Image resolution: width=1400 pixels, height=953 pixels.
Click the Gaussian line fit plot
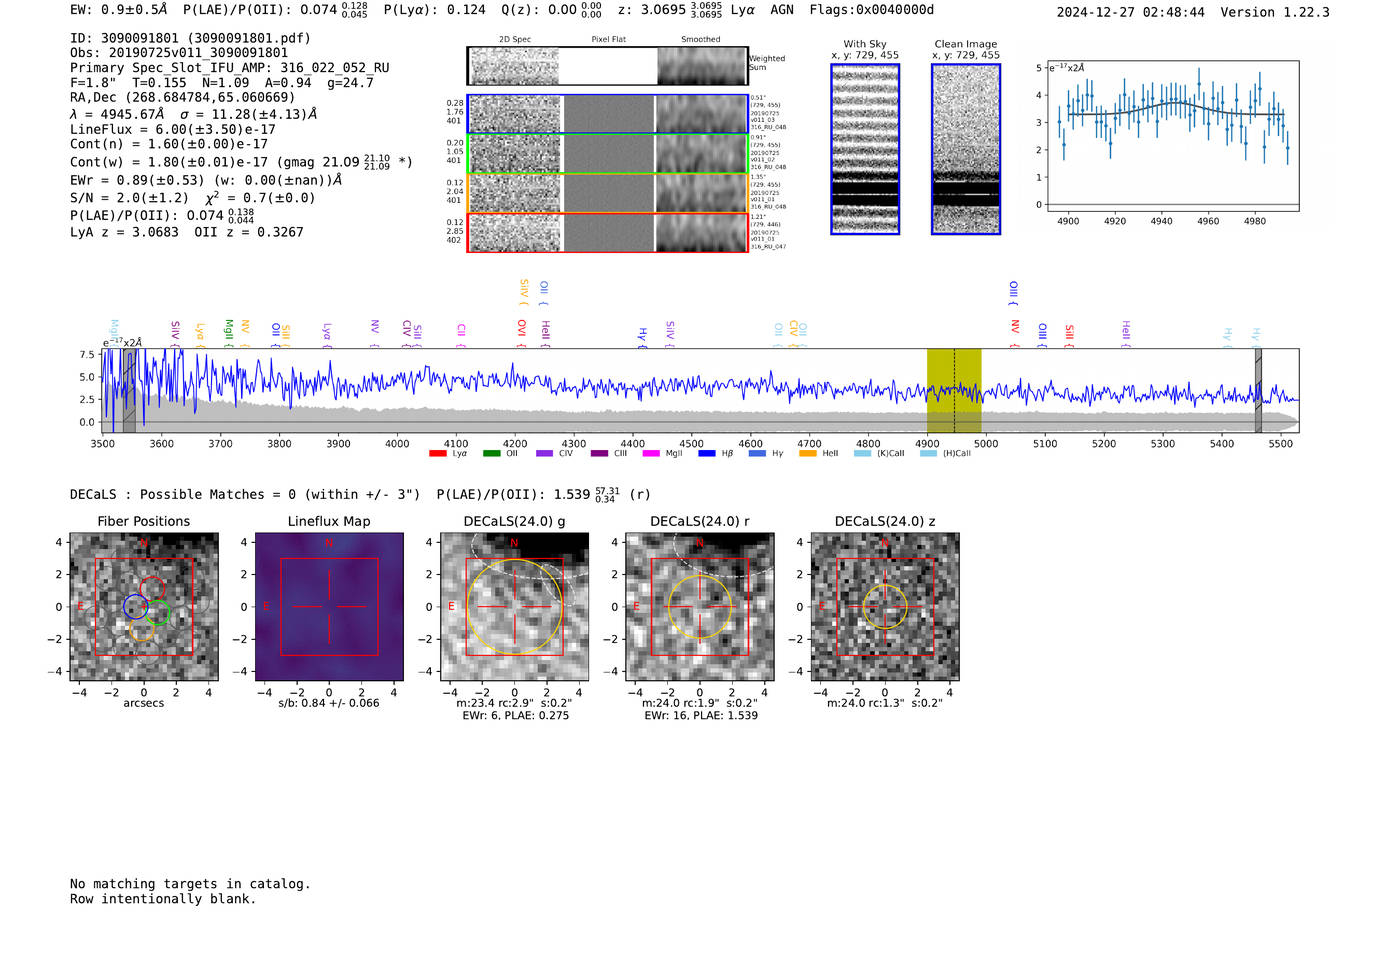click(x=1172, y=136)
